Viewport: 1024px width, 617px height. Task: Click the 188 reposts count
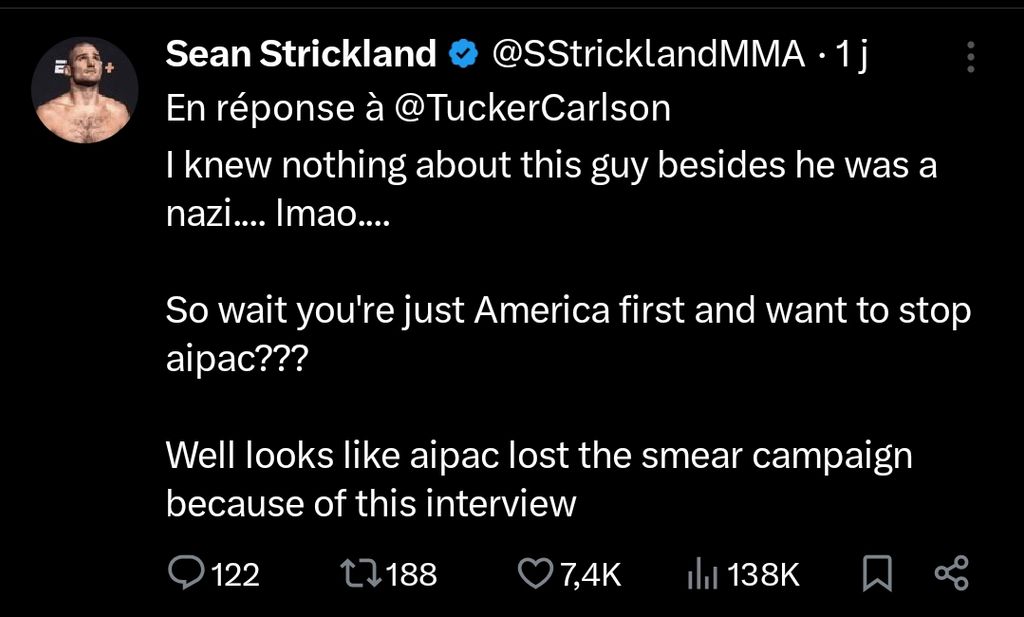[x=411, y=575]
